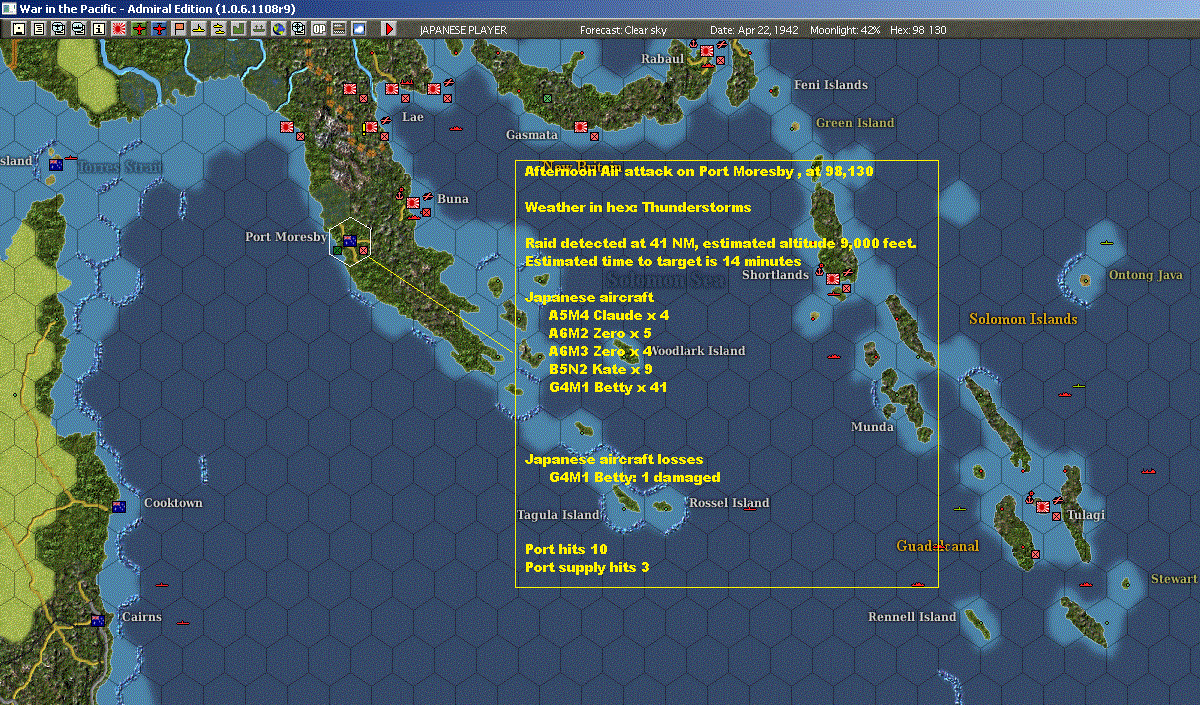Click the red plane on blue background icon

click(159, 29)
